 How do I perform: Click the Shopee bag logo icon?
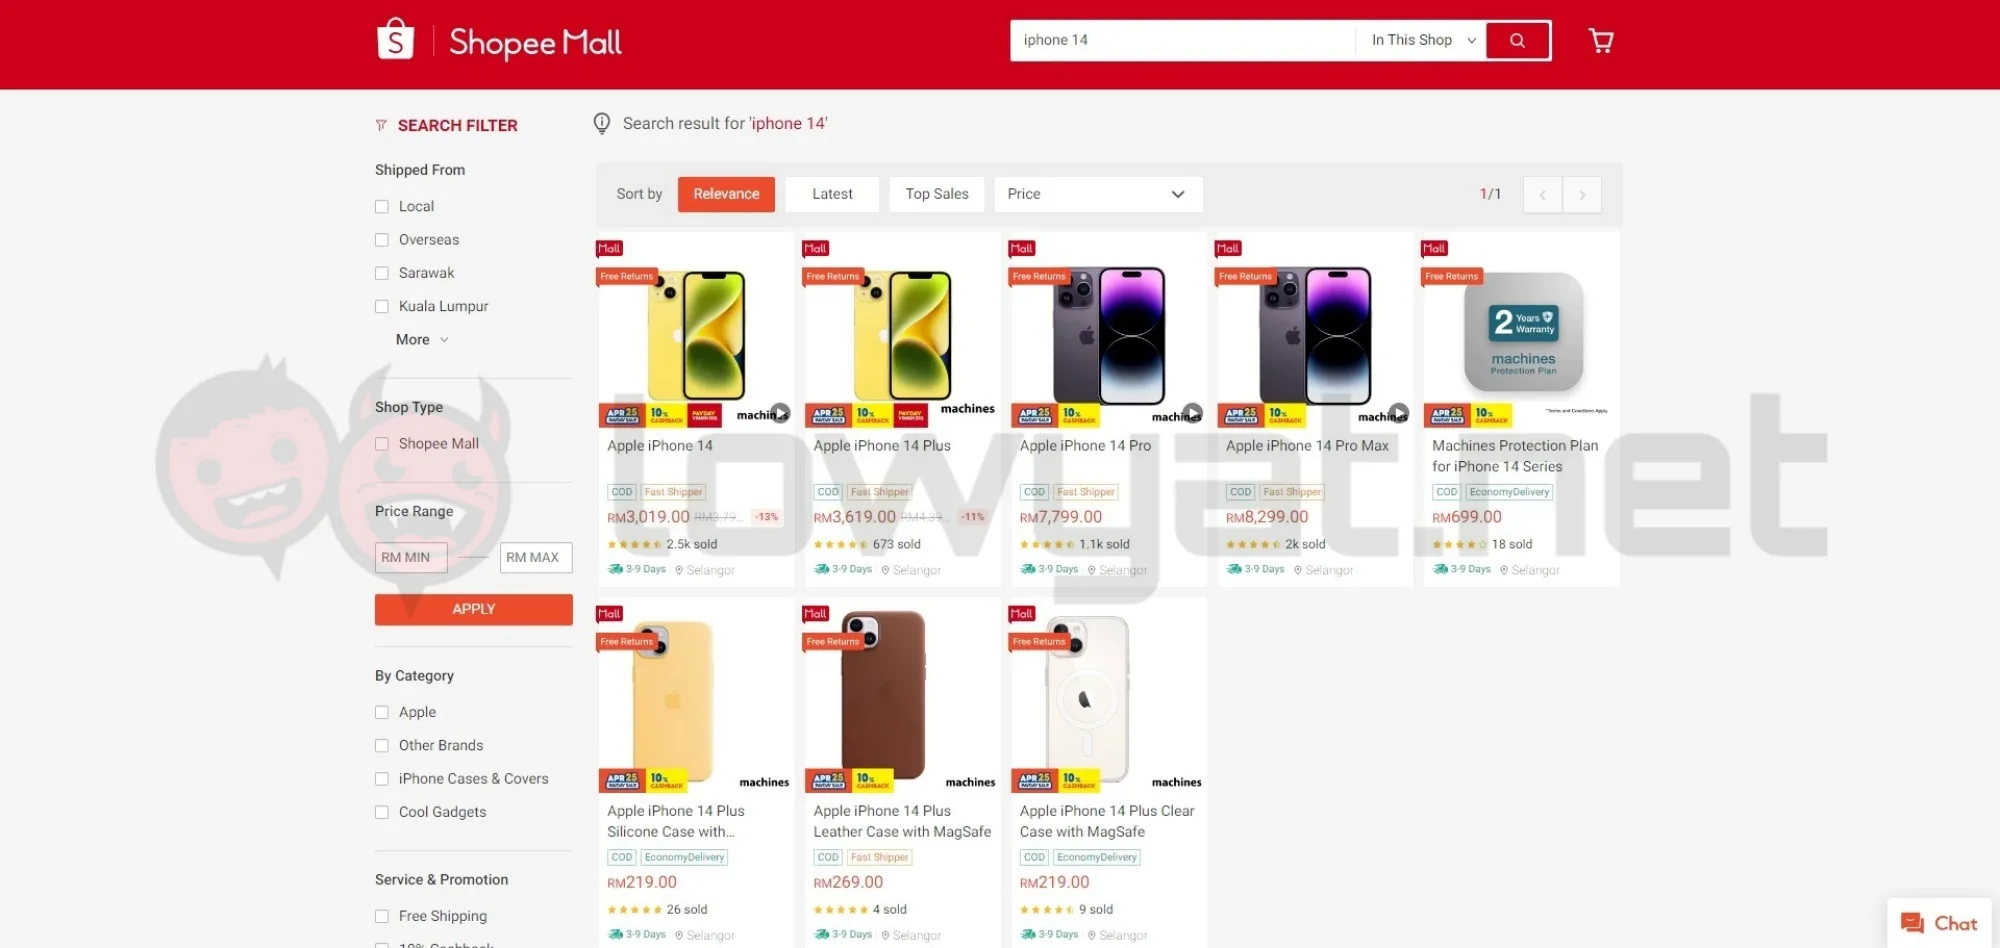click(x=395, y=40)
